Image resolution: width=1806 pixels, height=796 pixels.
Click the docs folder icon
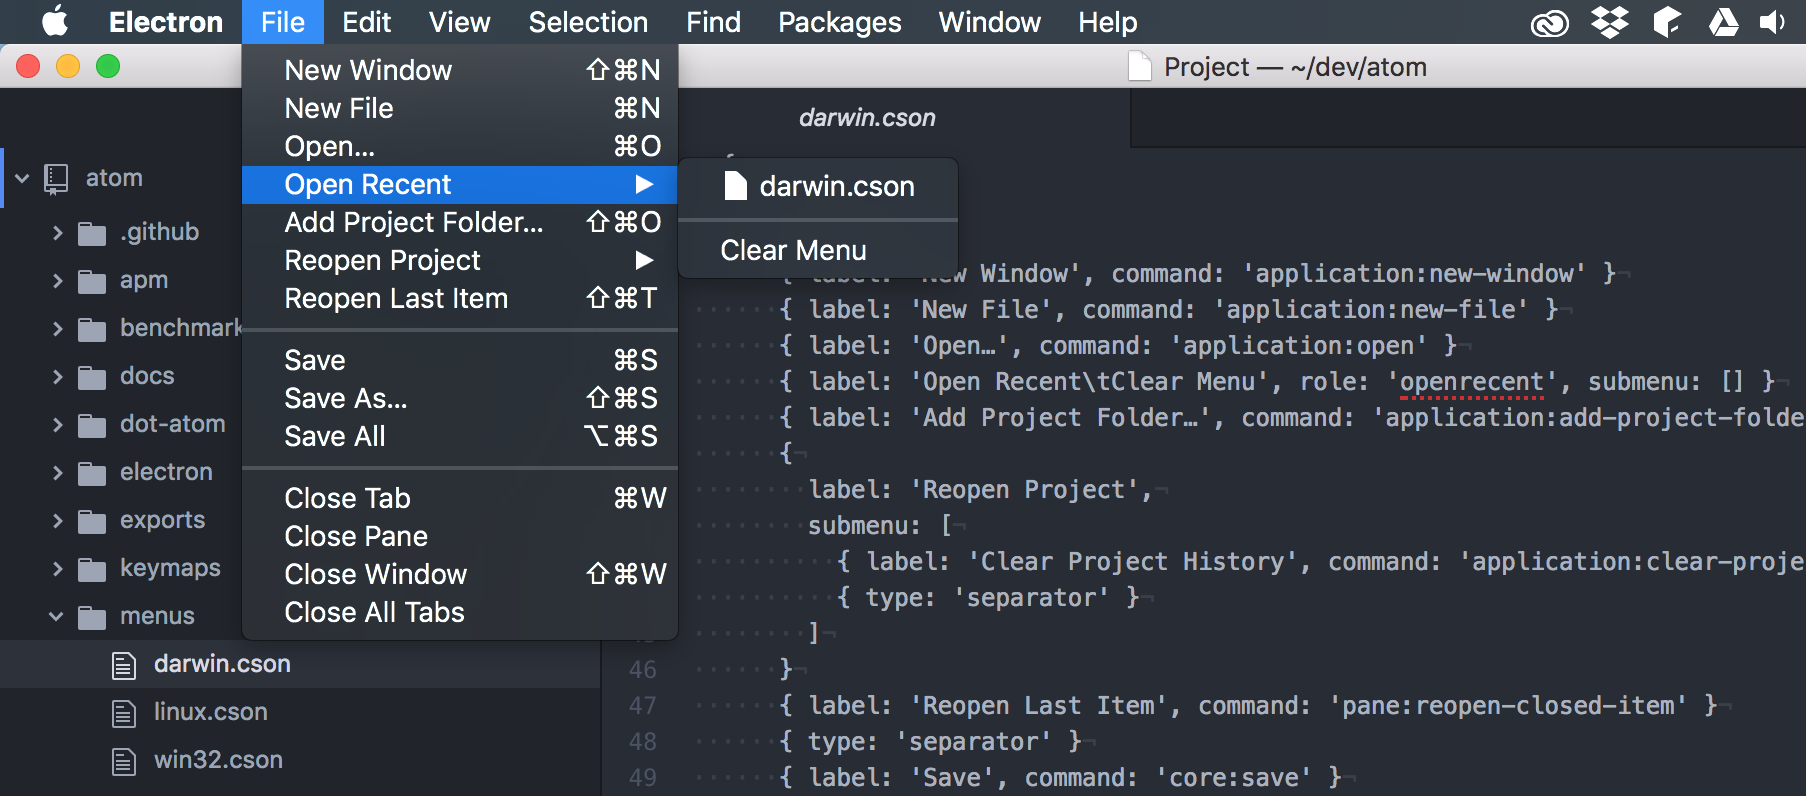coord(92,377)
